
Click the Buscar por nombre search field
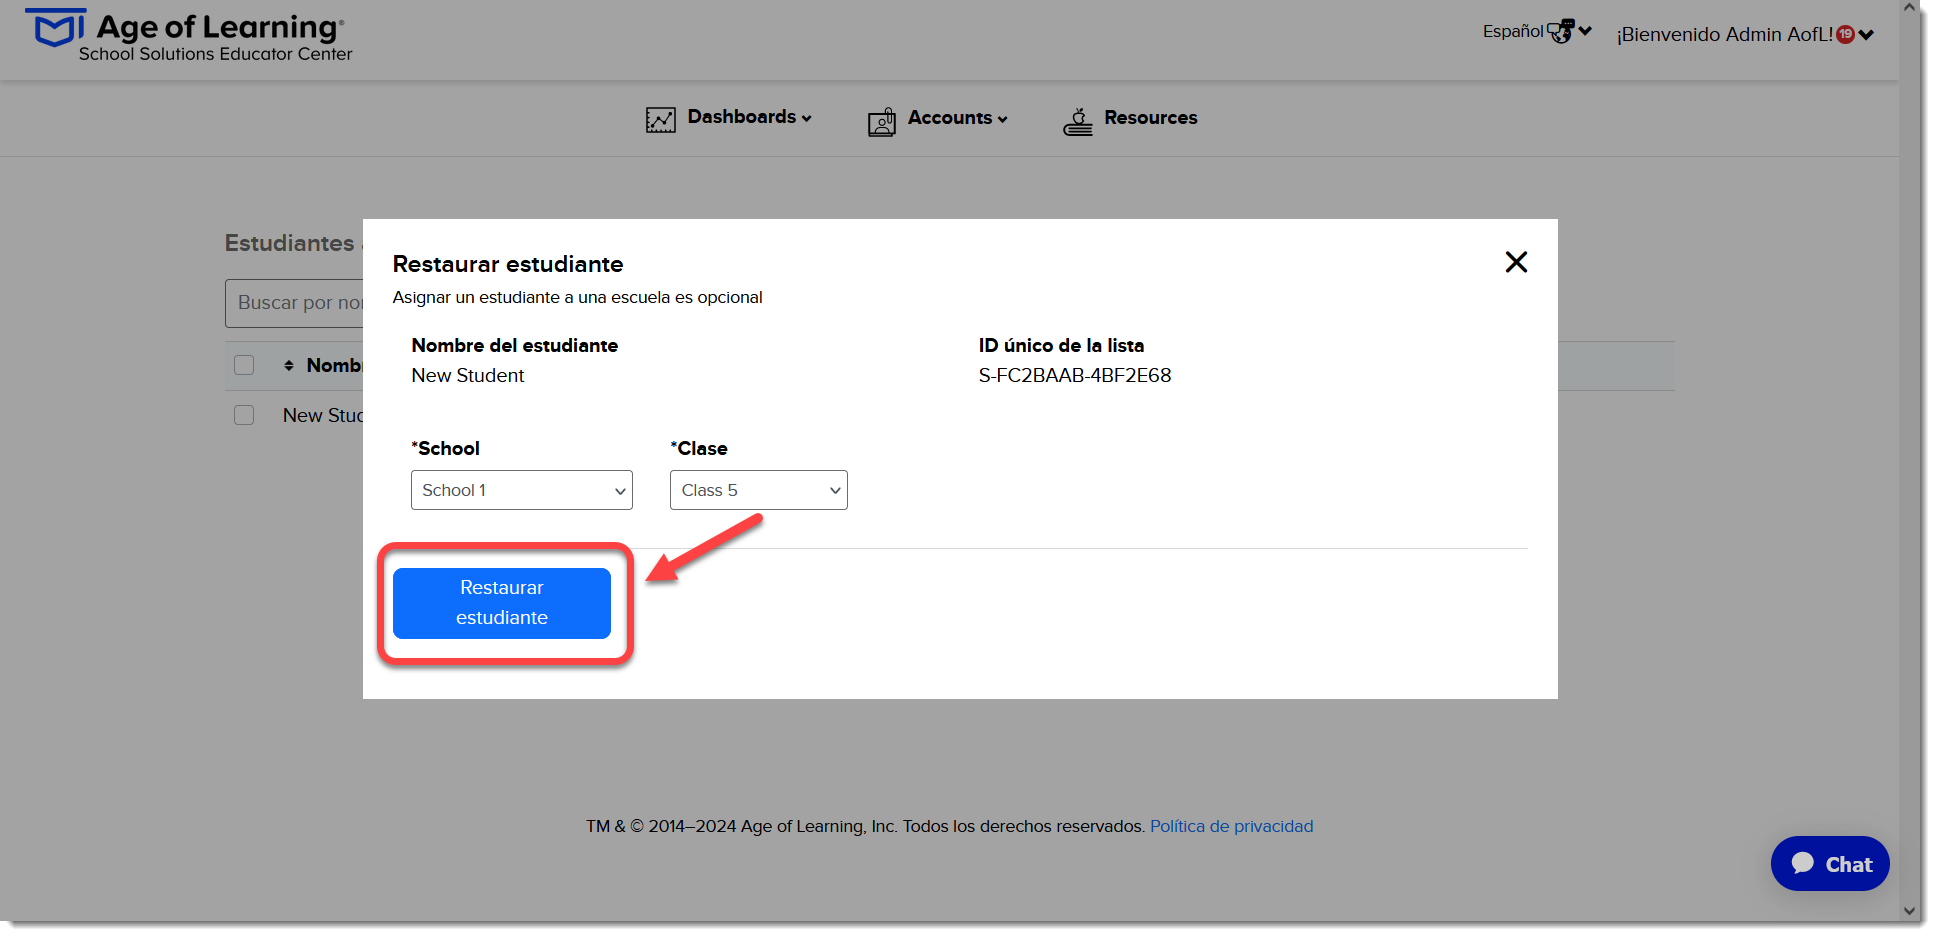(x=295, y=303)
